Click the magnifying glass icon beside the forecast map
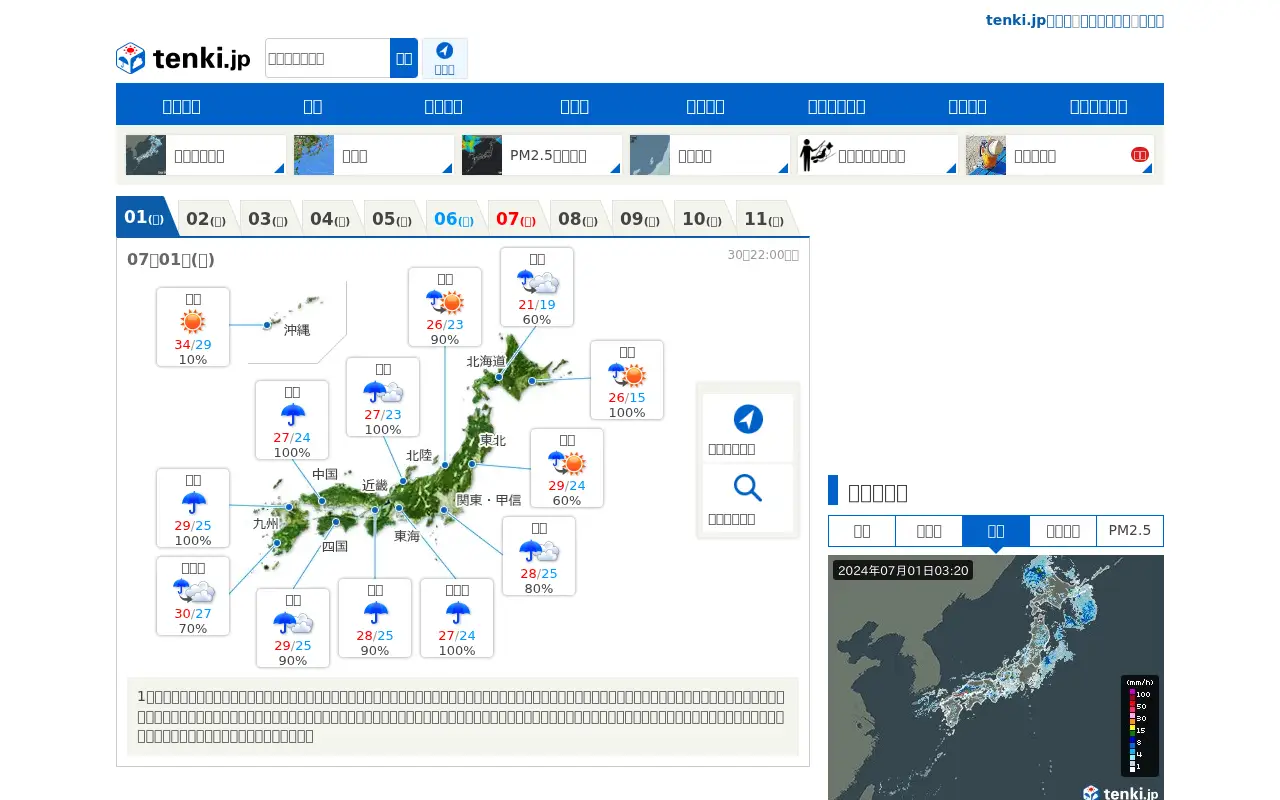This screenshot has width=1280, height=800. point(748,488)
